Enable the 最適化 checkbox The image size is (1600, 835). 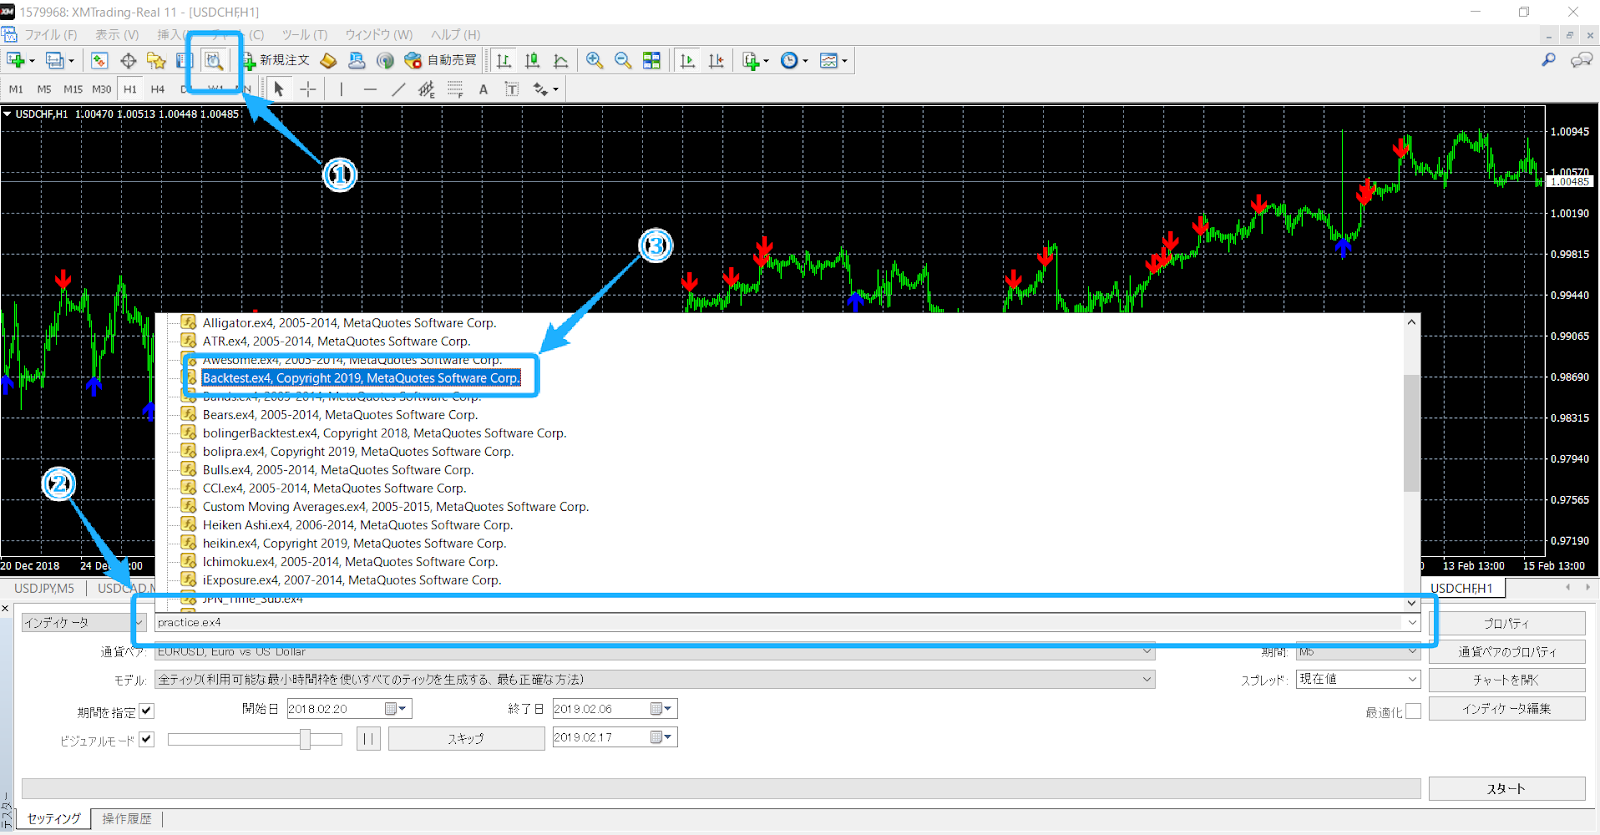tap(1413, 711)
